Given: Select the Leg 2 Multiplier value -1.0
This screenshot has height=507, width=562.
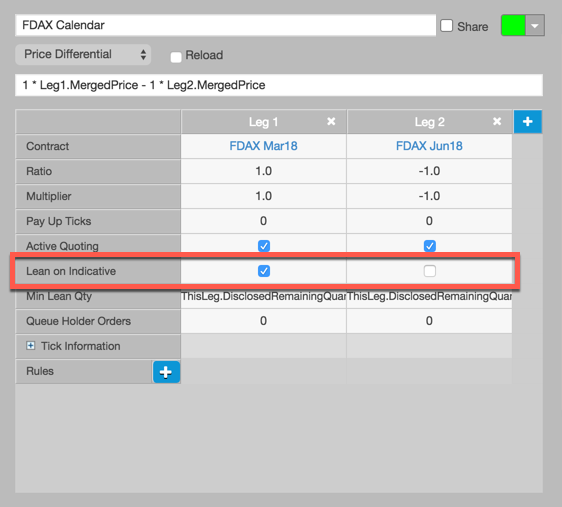Looking at the screenshot, I should point(429,196).
